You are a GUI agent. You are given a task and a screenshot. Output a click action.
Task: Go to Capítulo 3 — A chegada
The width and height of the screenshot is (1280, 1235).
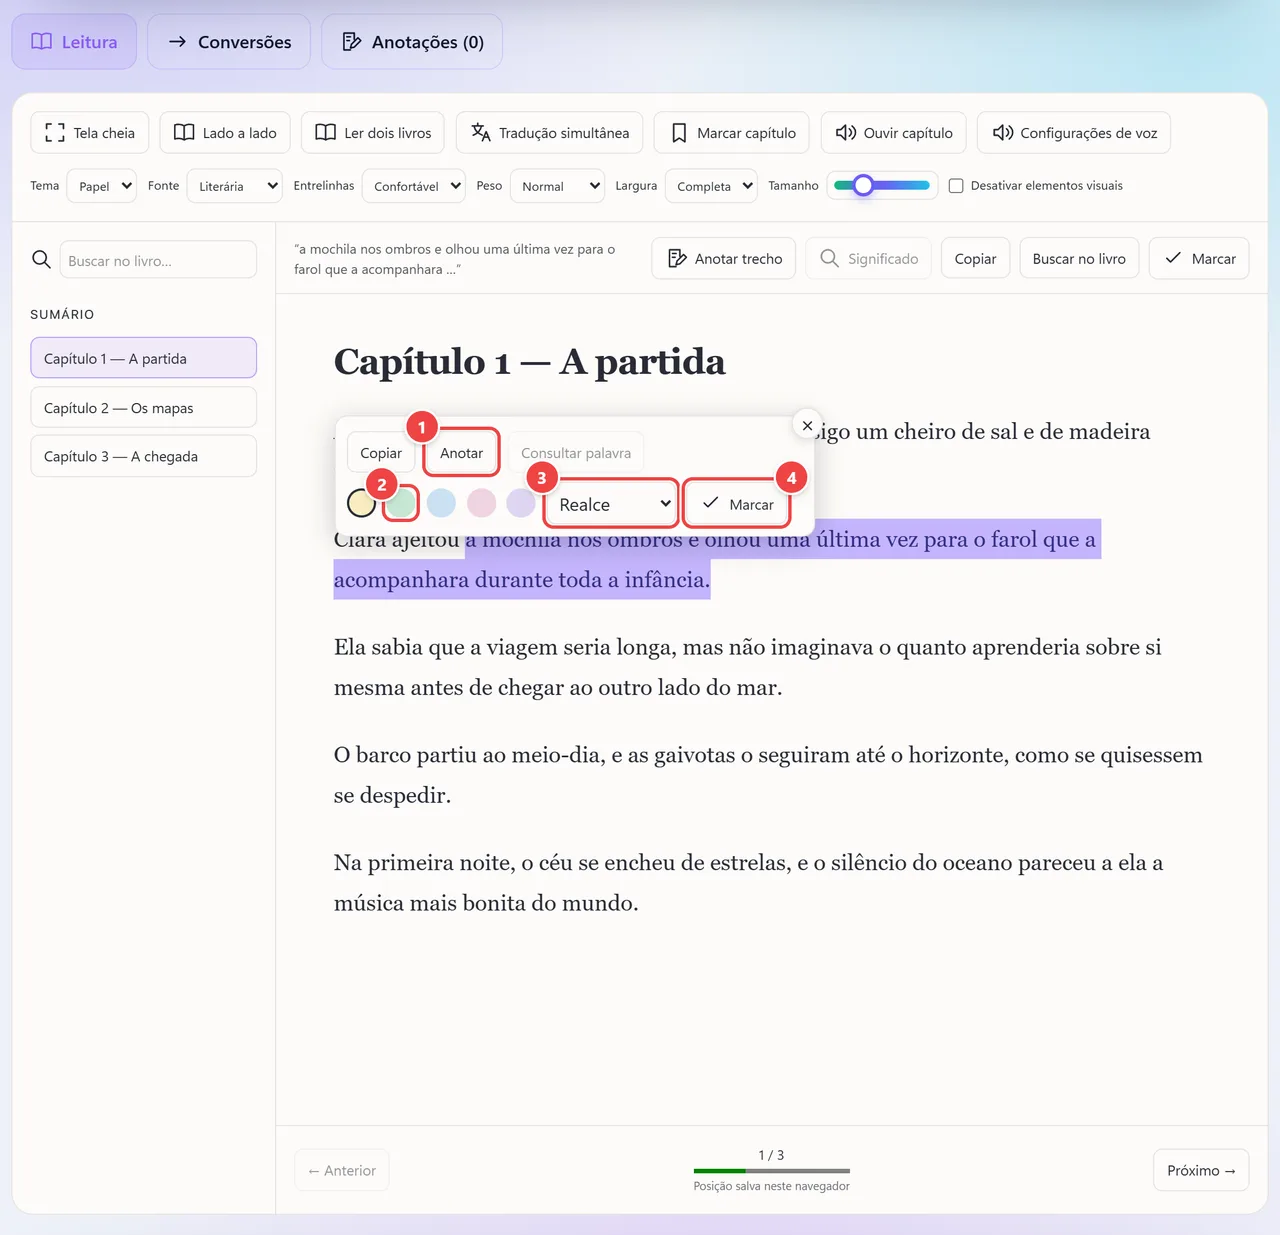pos(144,456)
